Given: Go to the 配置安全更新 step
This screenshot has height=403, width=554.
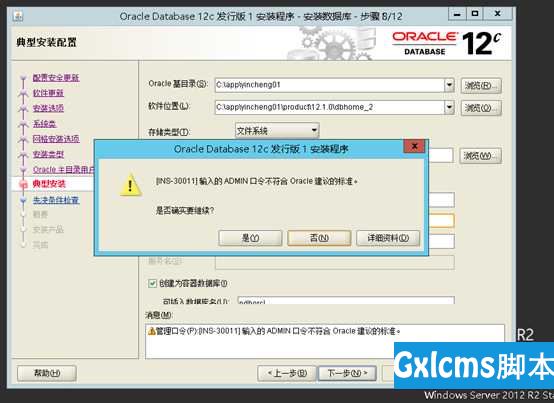Looking at the screenshot, I should [x=56, y=78].
